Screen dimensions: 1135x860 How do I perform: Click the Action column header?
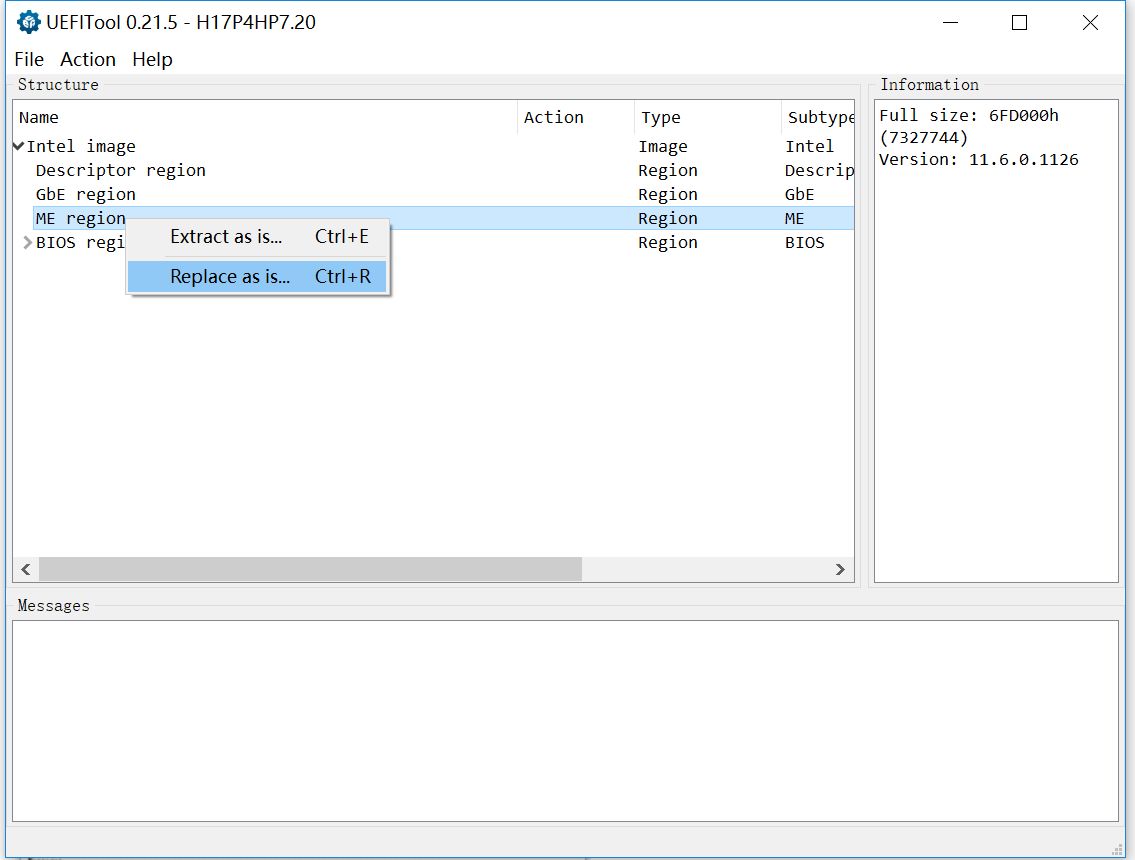coord(575,117)
